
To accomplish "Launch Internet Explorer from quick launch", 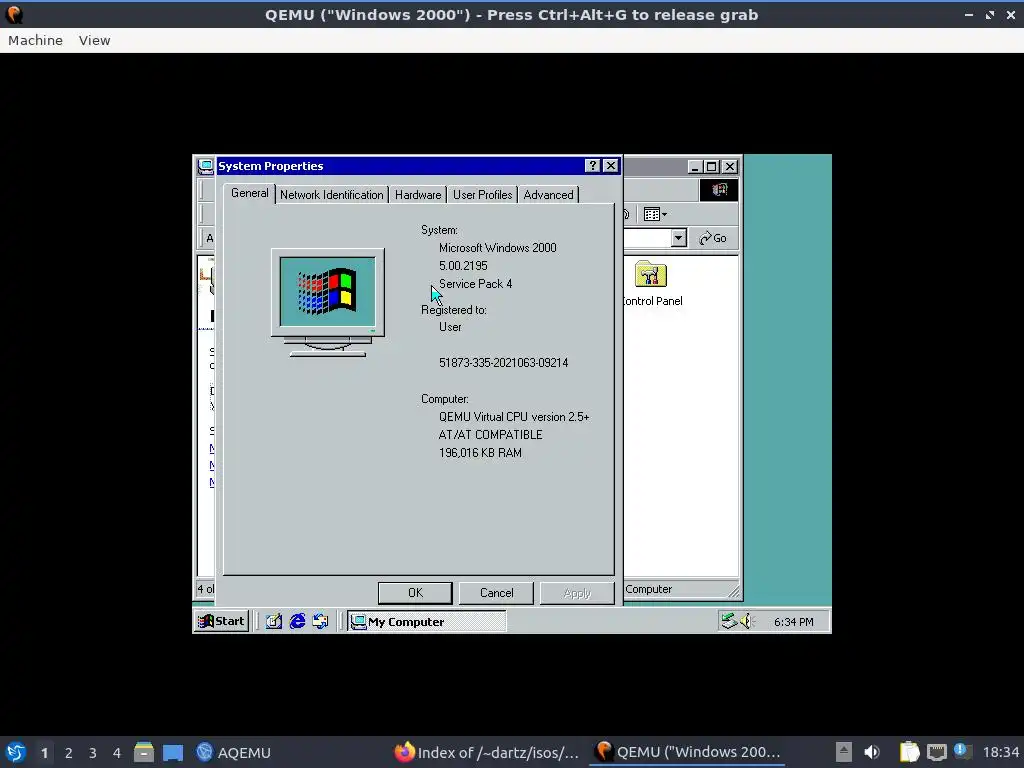I will point(297,621).
